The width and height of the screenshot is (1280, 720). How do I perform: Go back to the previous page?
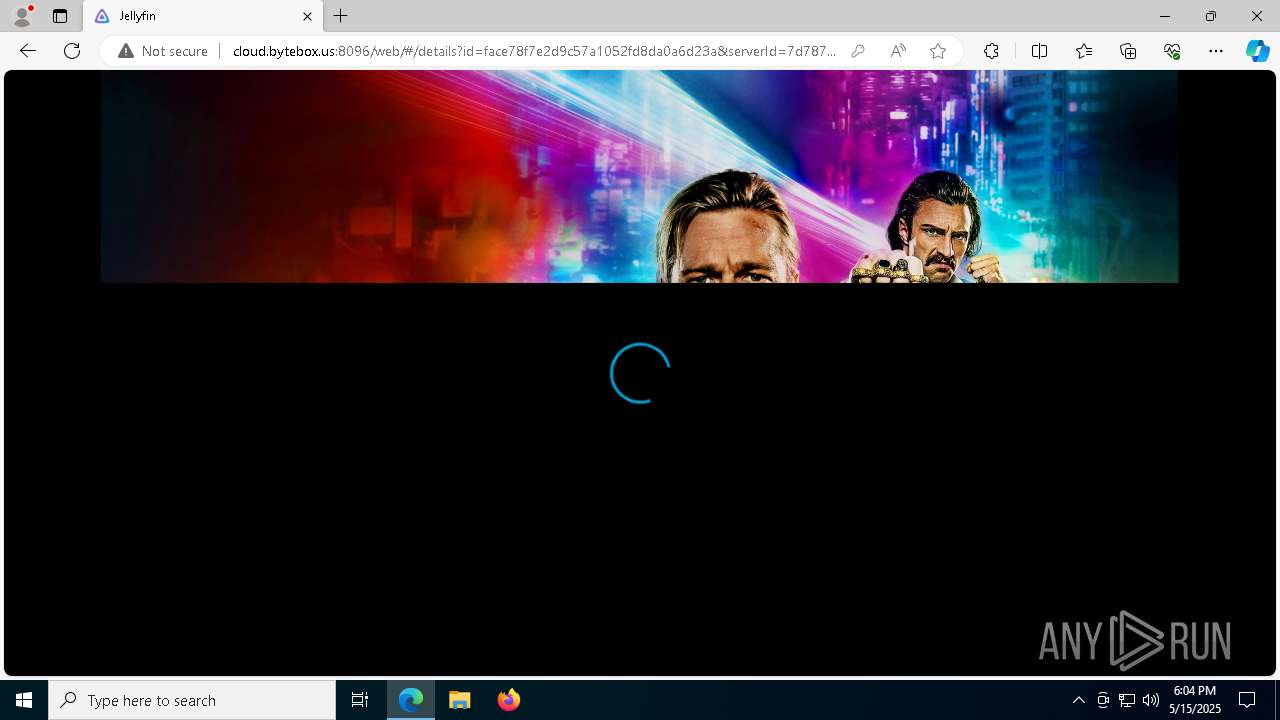[x=28, y=51]
